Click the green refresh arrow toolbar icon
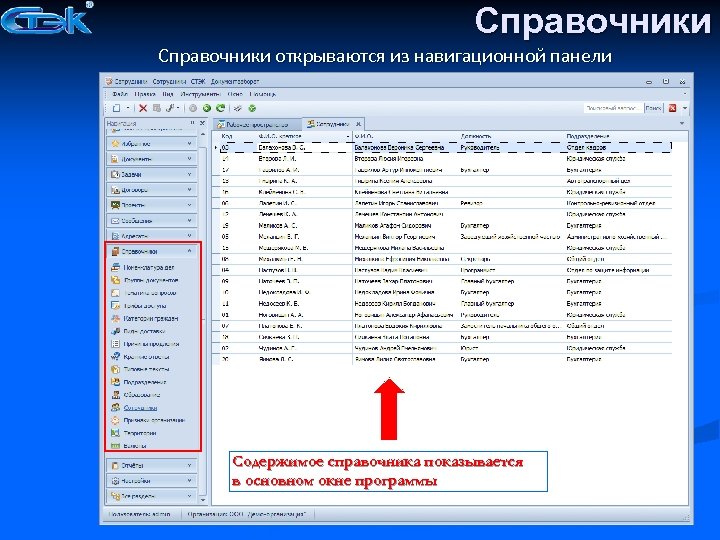 [220, 108]
